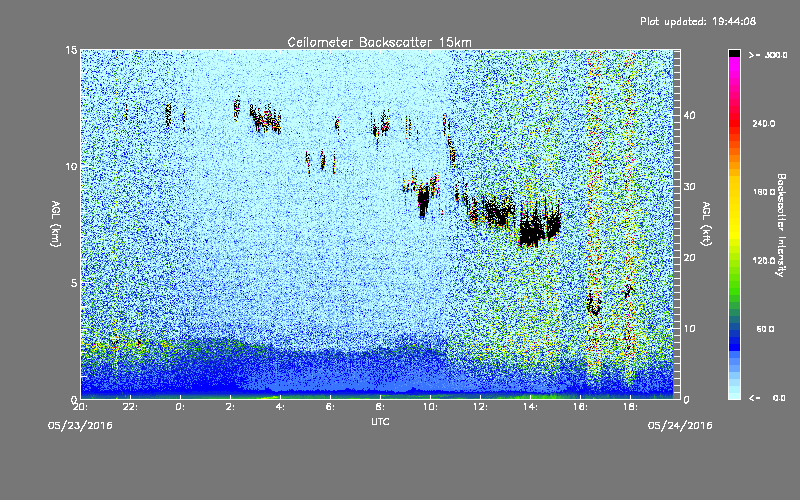Click the '120.0' colorbar value
This screenshot has width=800, height=500.
coord(764,261)
